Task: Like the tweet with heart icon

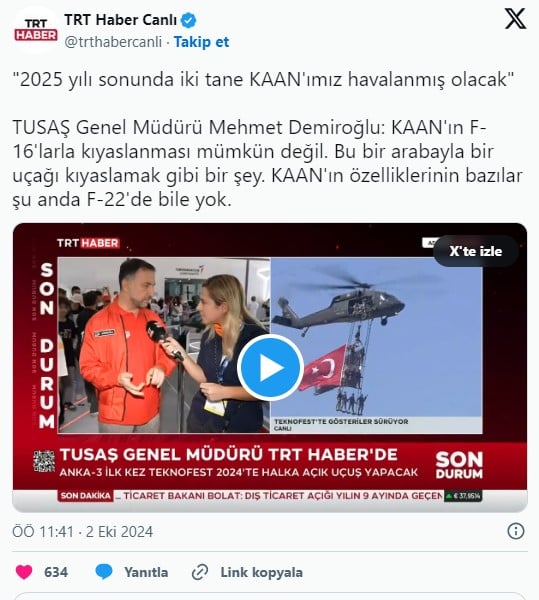Action: tap(24, 572)
